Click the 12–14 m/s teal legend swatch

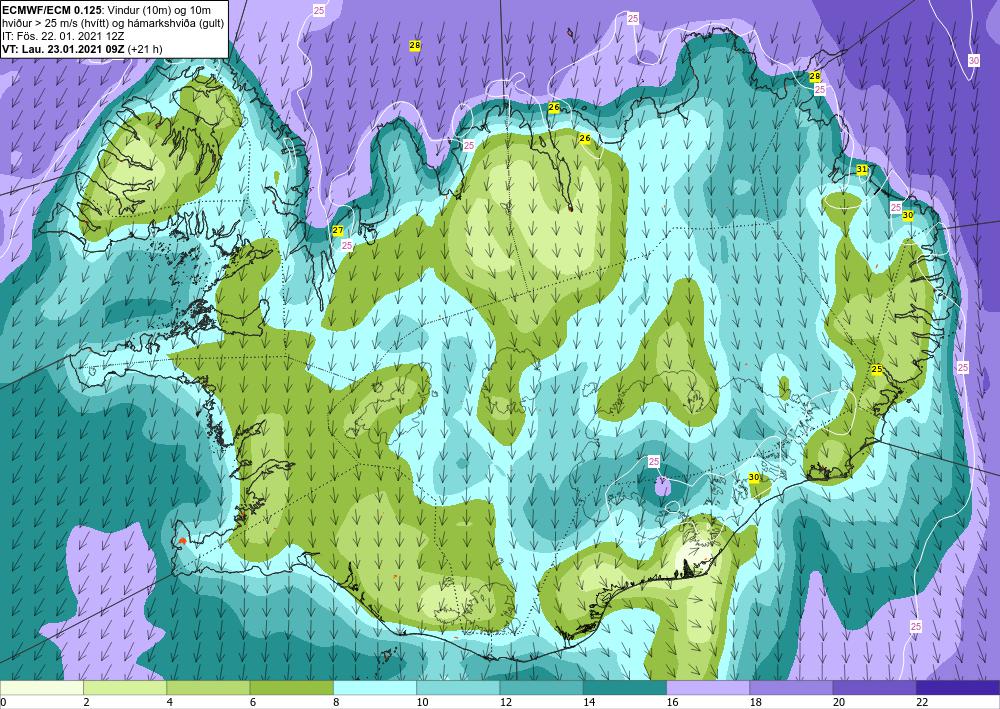pos(541,687)
